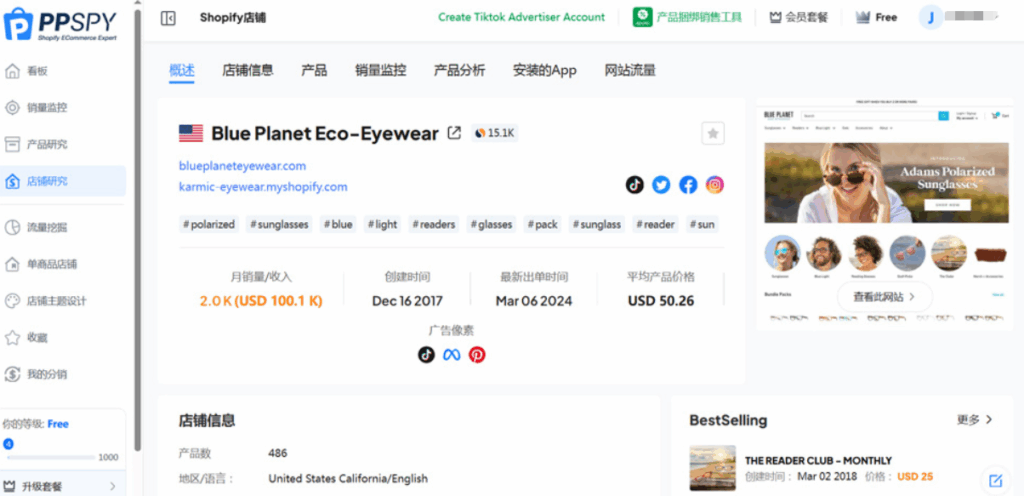This screenshot has width=1024, height=496.
Task: Open the store's Facebook social icon
Action: (688, 185)
